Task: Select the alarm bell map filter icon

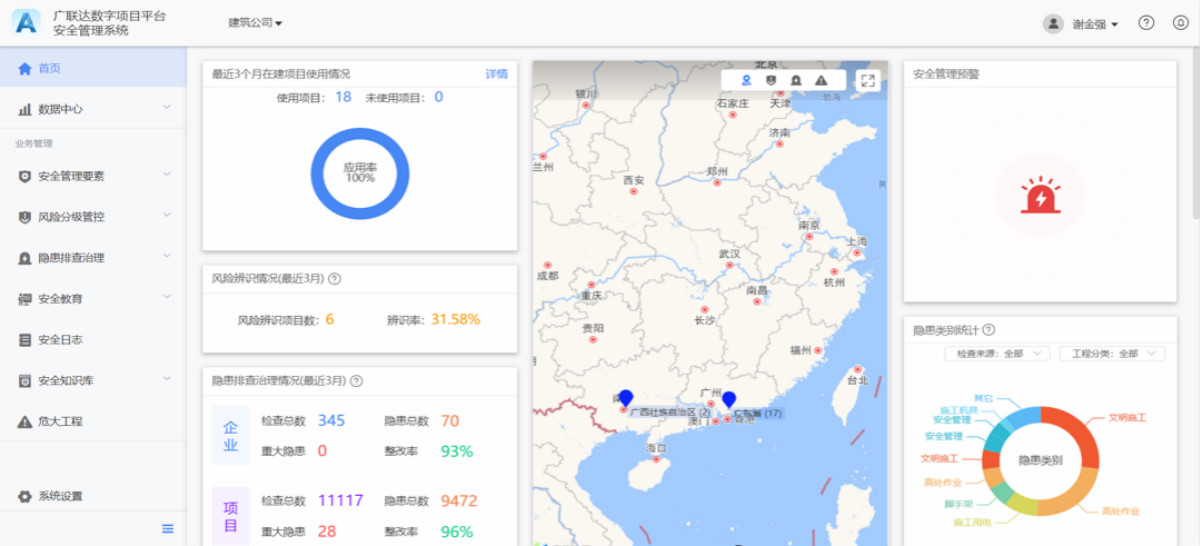Action: [x=796, y=81]
